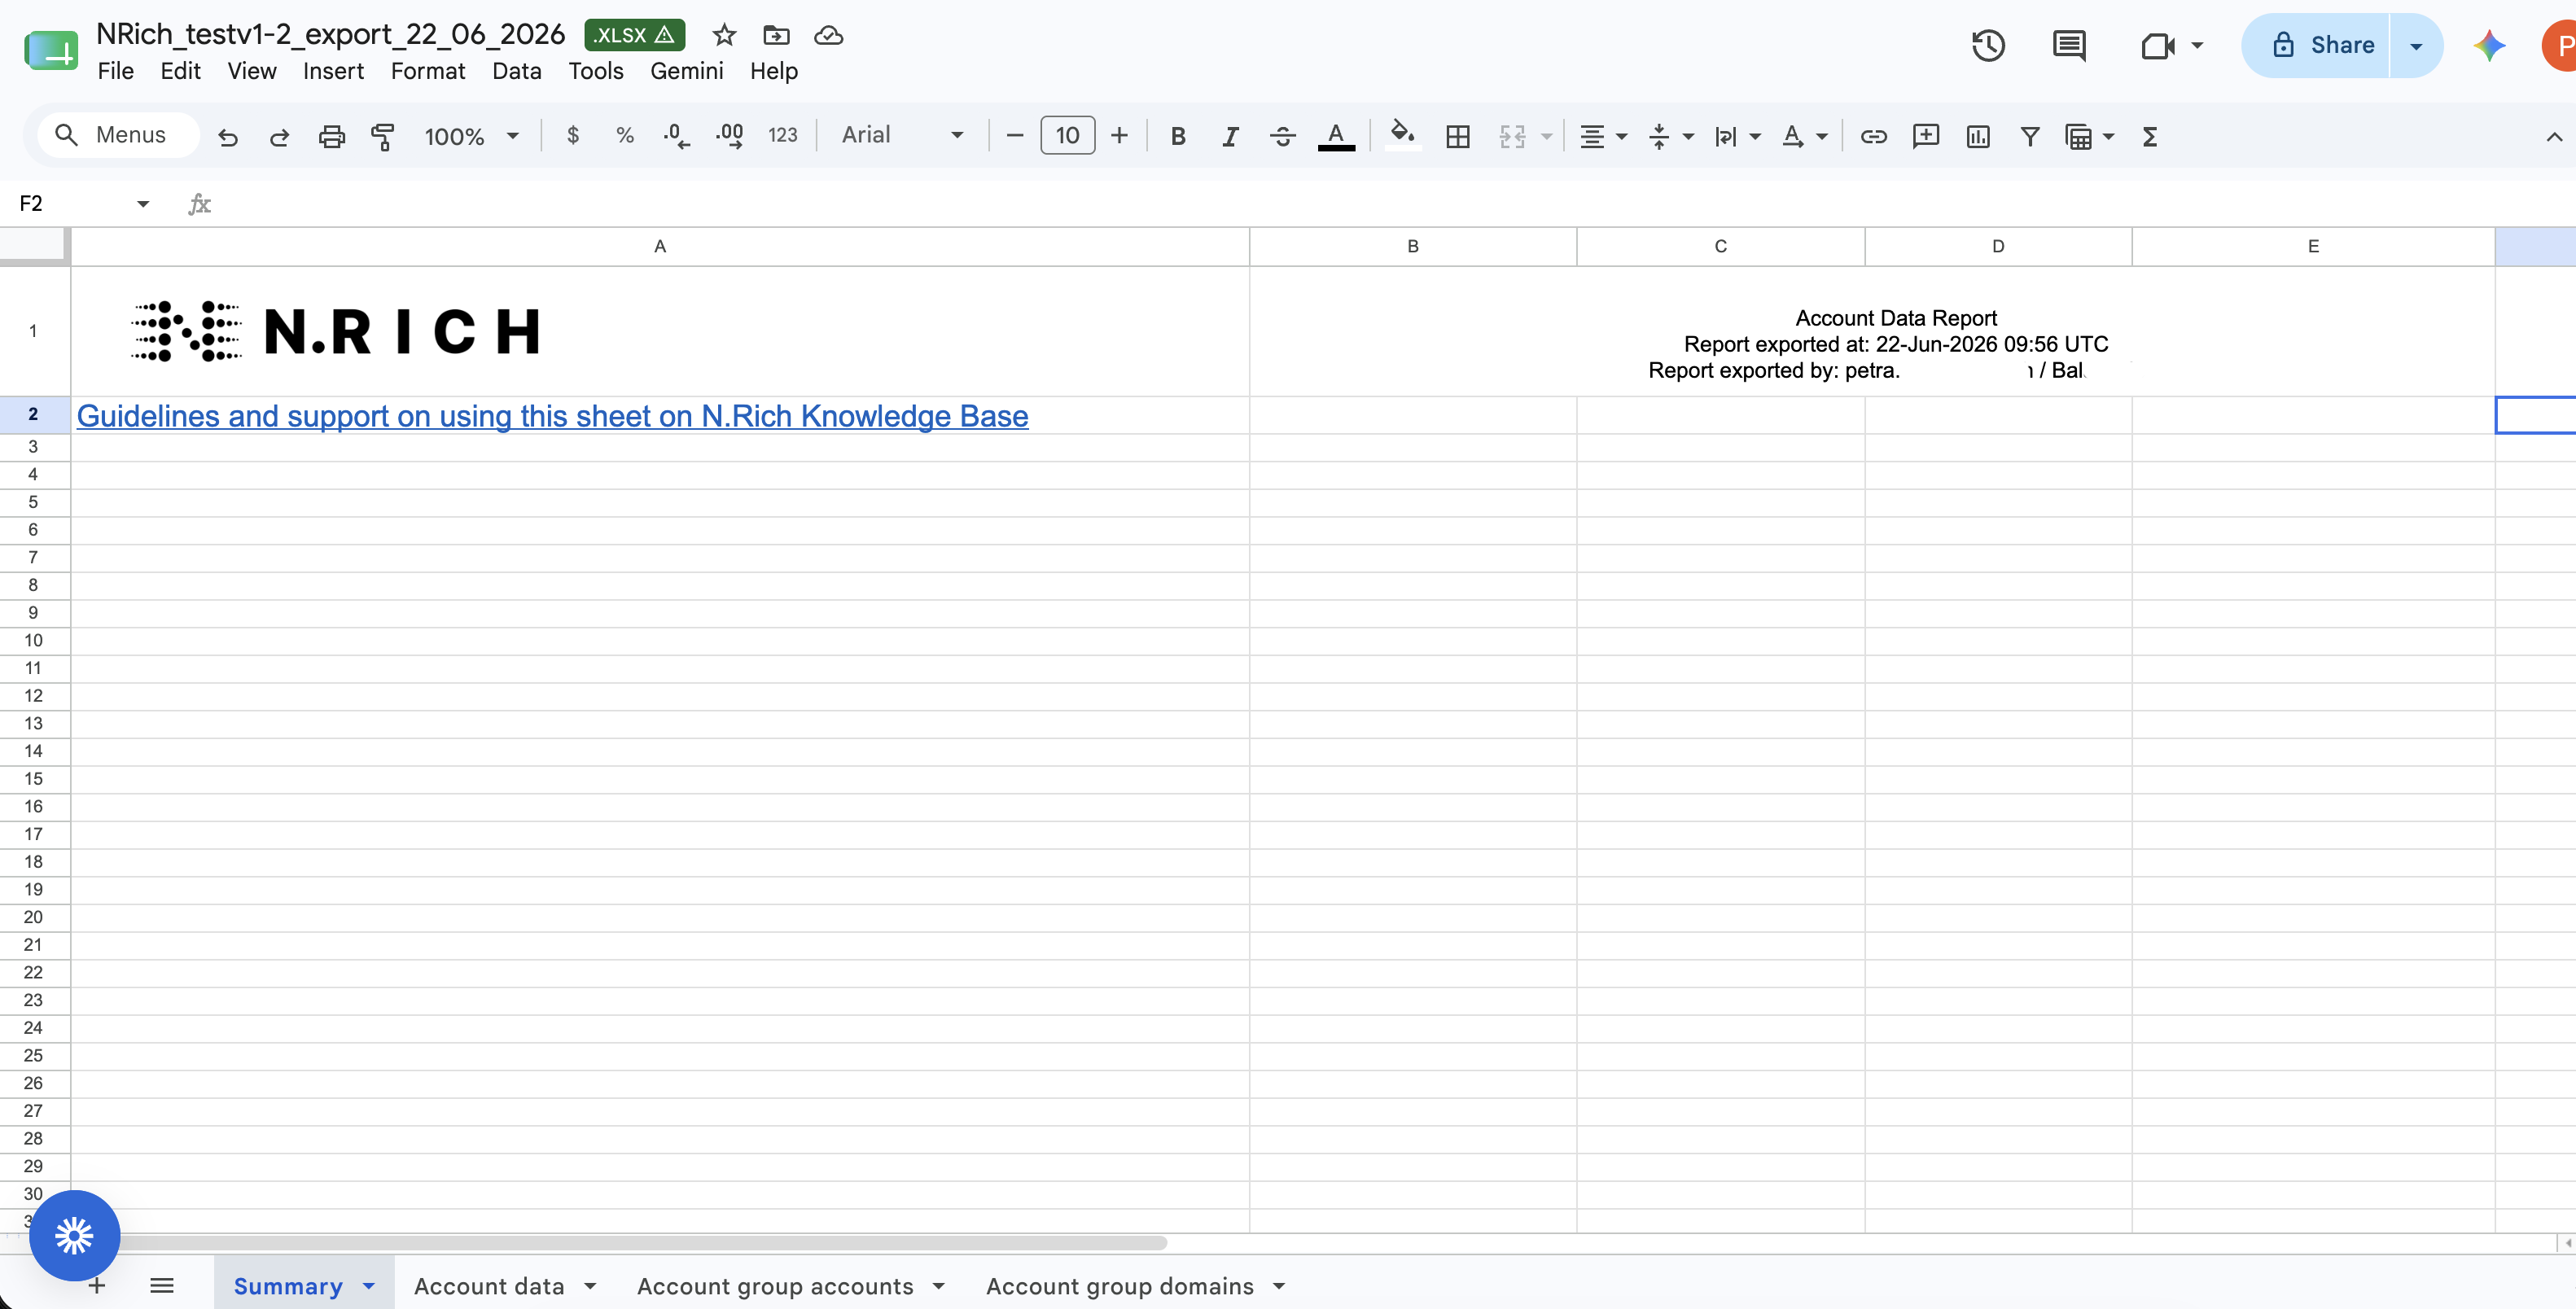Open the Insert menu
The image size is (2576, 1309).
pos(333,71)
